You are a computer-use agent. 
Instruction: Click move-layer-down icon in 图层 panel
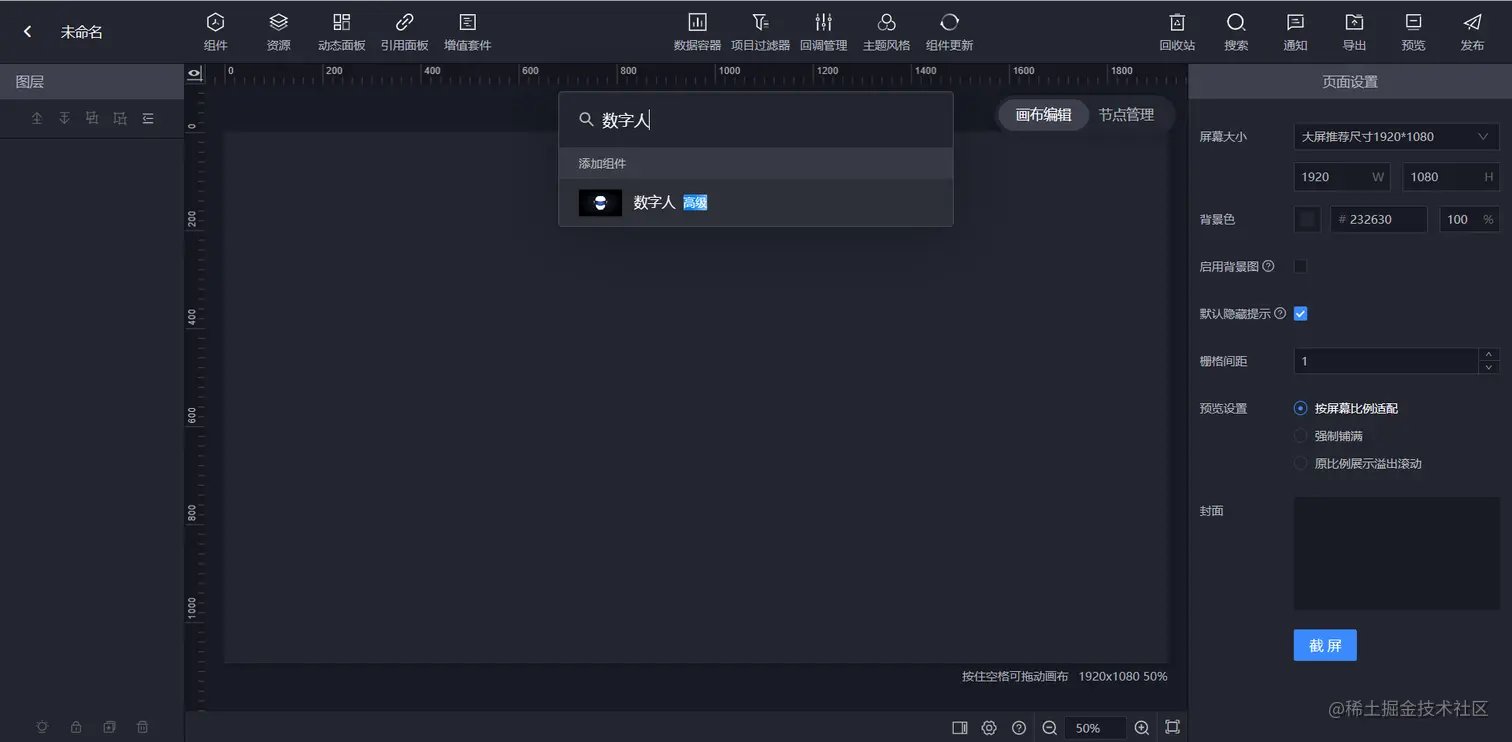click(64, 118)
